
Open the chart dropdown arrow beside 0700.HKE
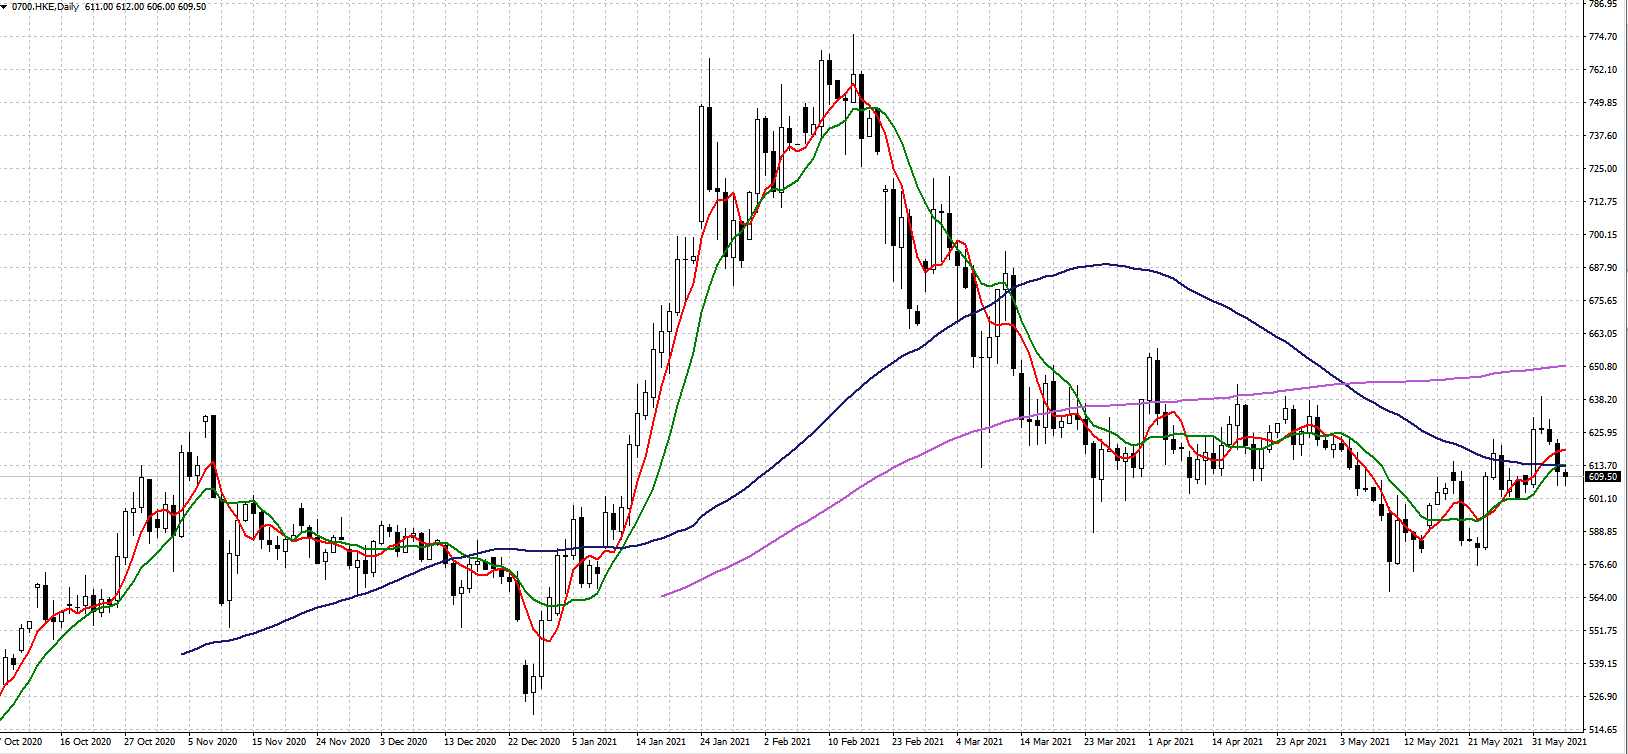pyautogui.click(x=4, y=6)
